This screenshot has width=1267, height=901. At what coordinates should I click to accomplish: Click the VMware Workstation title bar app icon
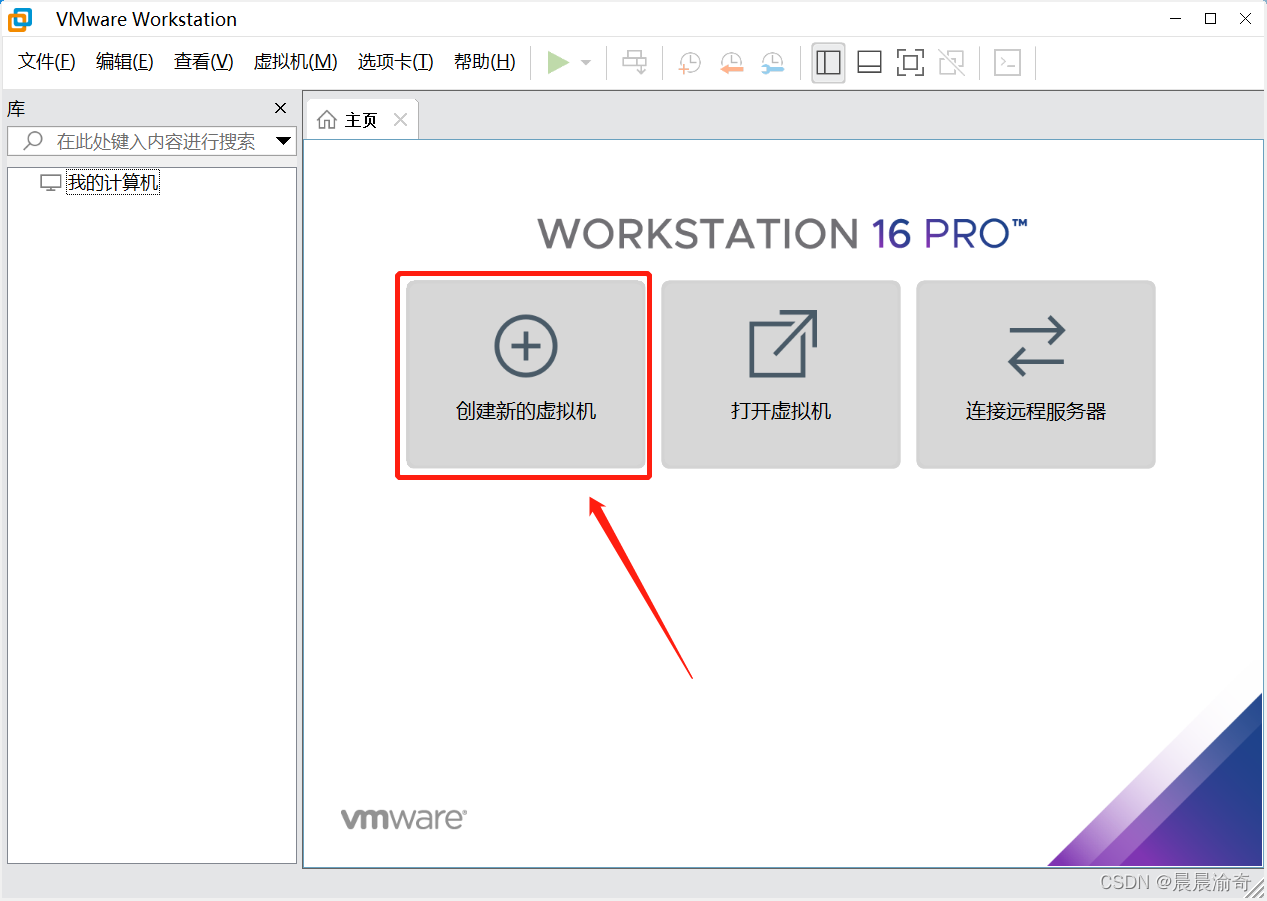coord(21,19)
